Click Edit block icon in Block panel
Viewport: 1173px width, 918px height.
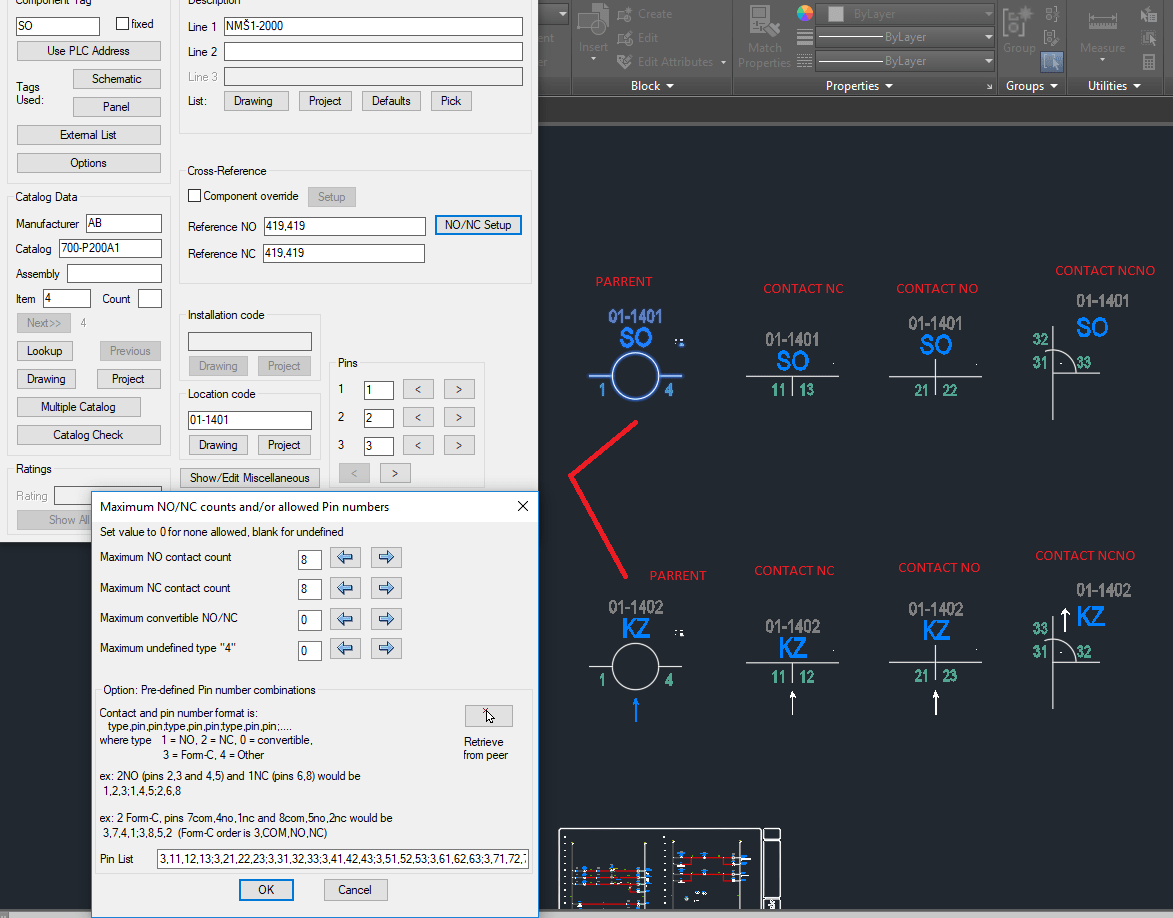pyautogui.click(x=625, y=37)
